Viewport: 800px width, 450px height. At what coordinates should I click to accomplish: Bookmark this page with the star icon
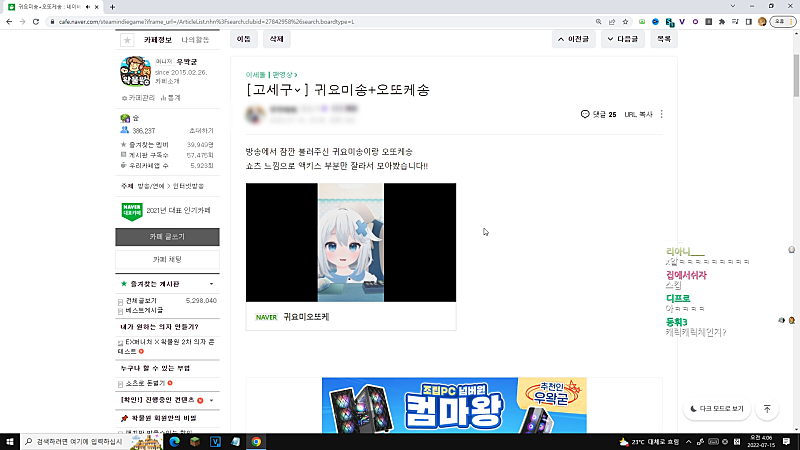(625, 22)
